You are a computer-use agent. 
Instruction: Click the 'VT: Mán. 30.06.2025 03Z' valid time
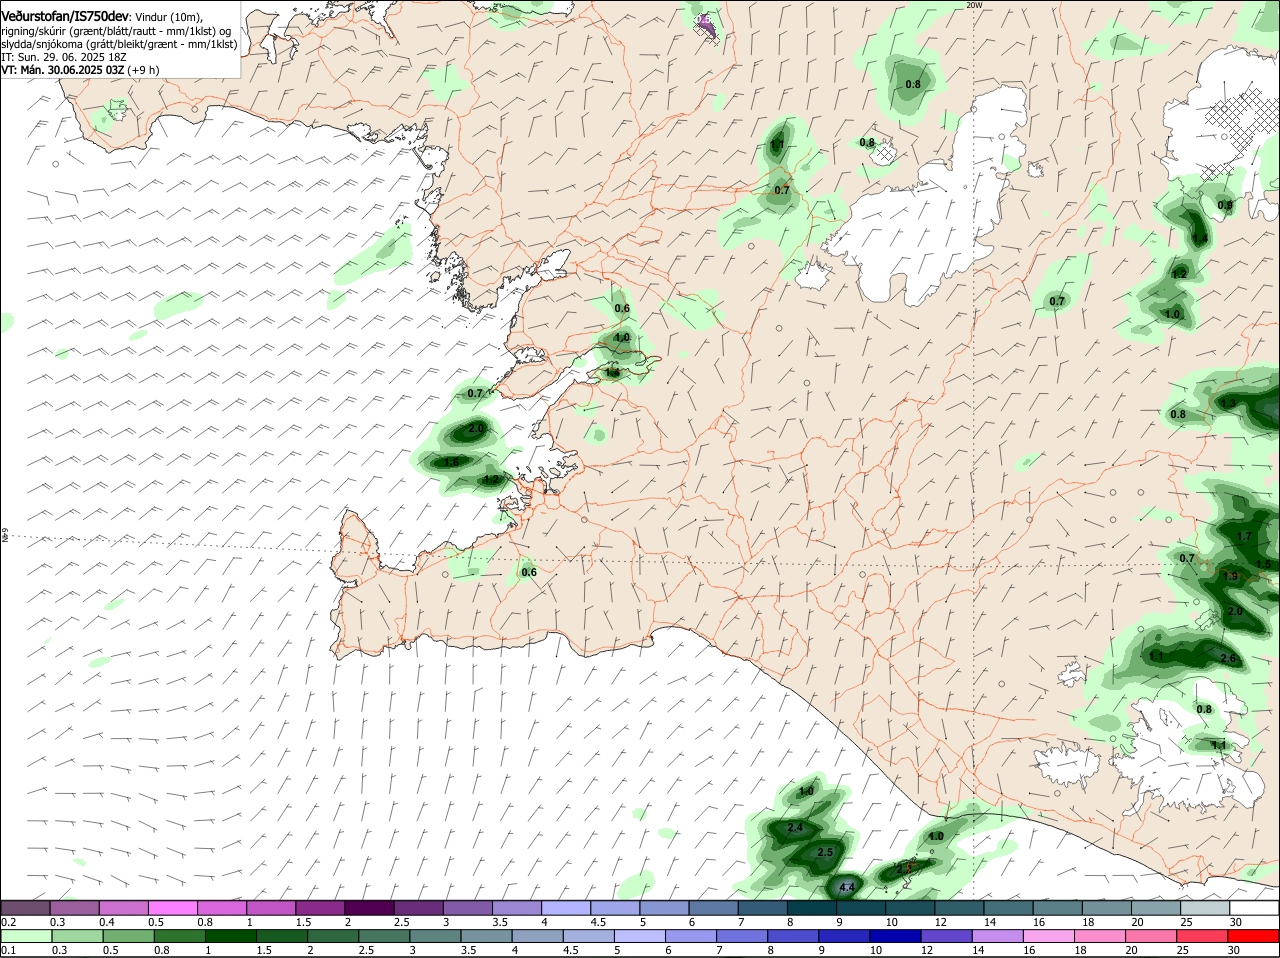[x=63, y=70]
